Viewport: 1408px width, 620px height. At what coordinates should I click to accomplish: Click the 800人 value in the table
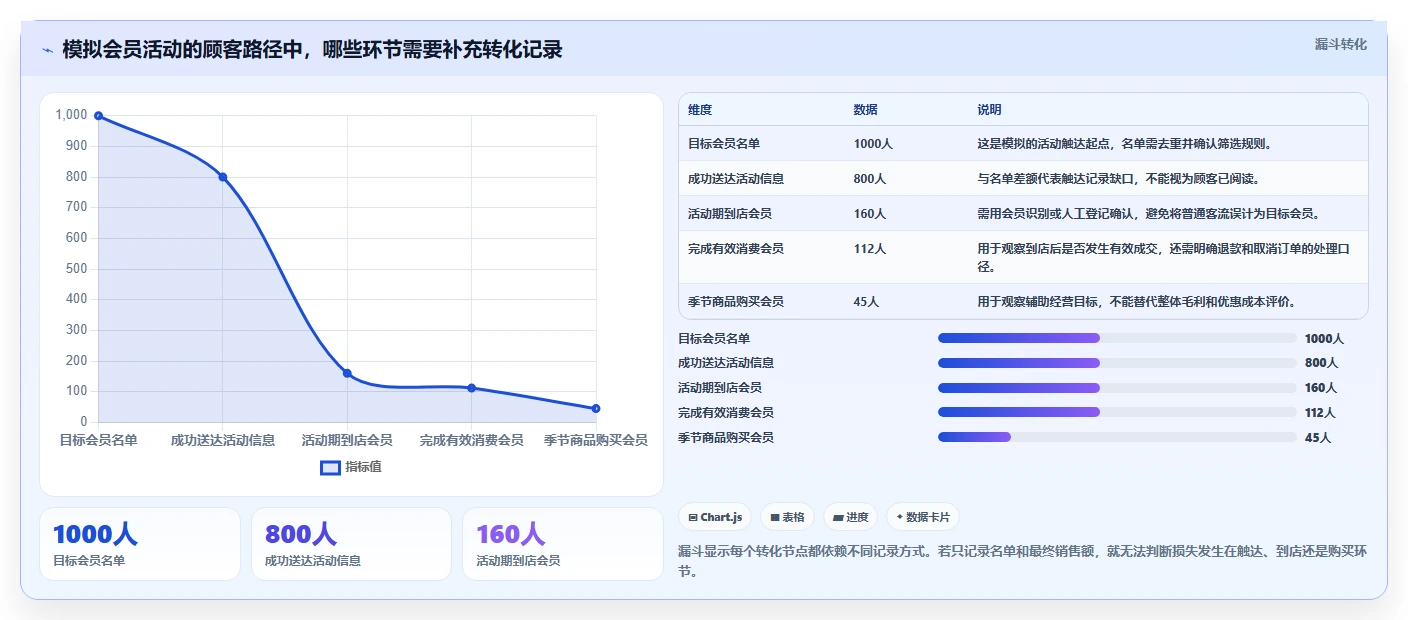[x=870, y=179]
